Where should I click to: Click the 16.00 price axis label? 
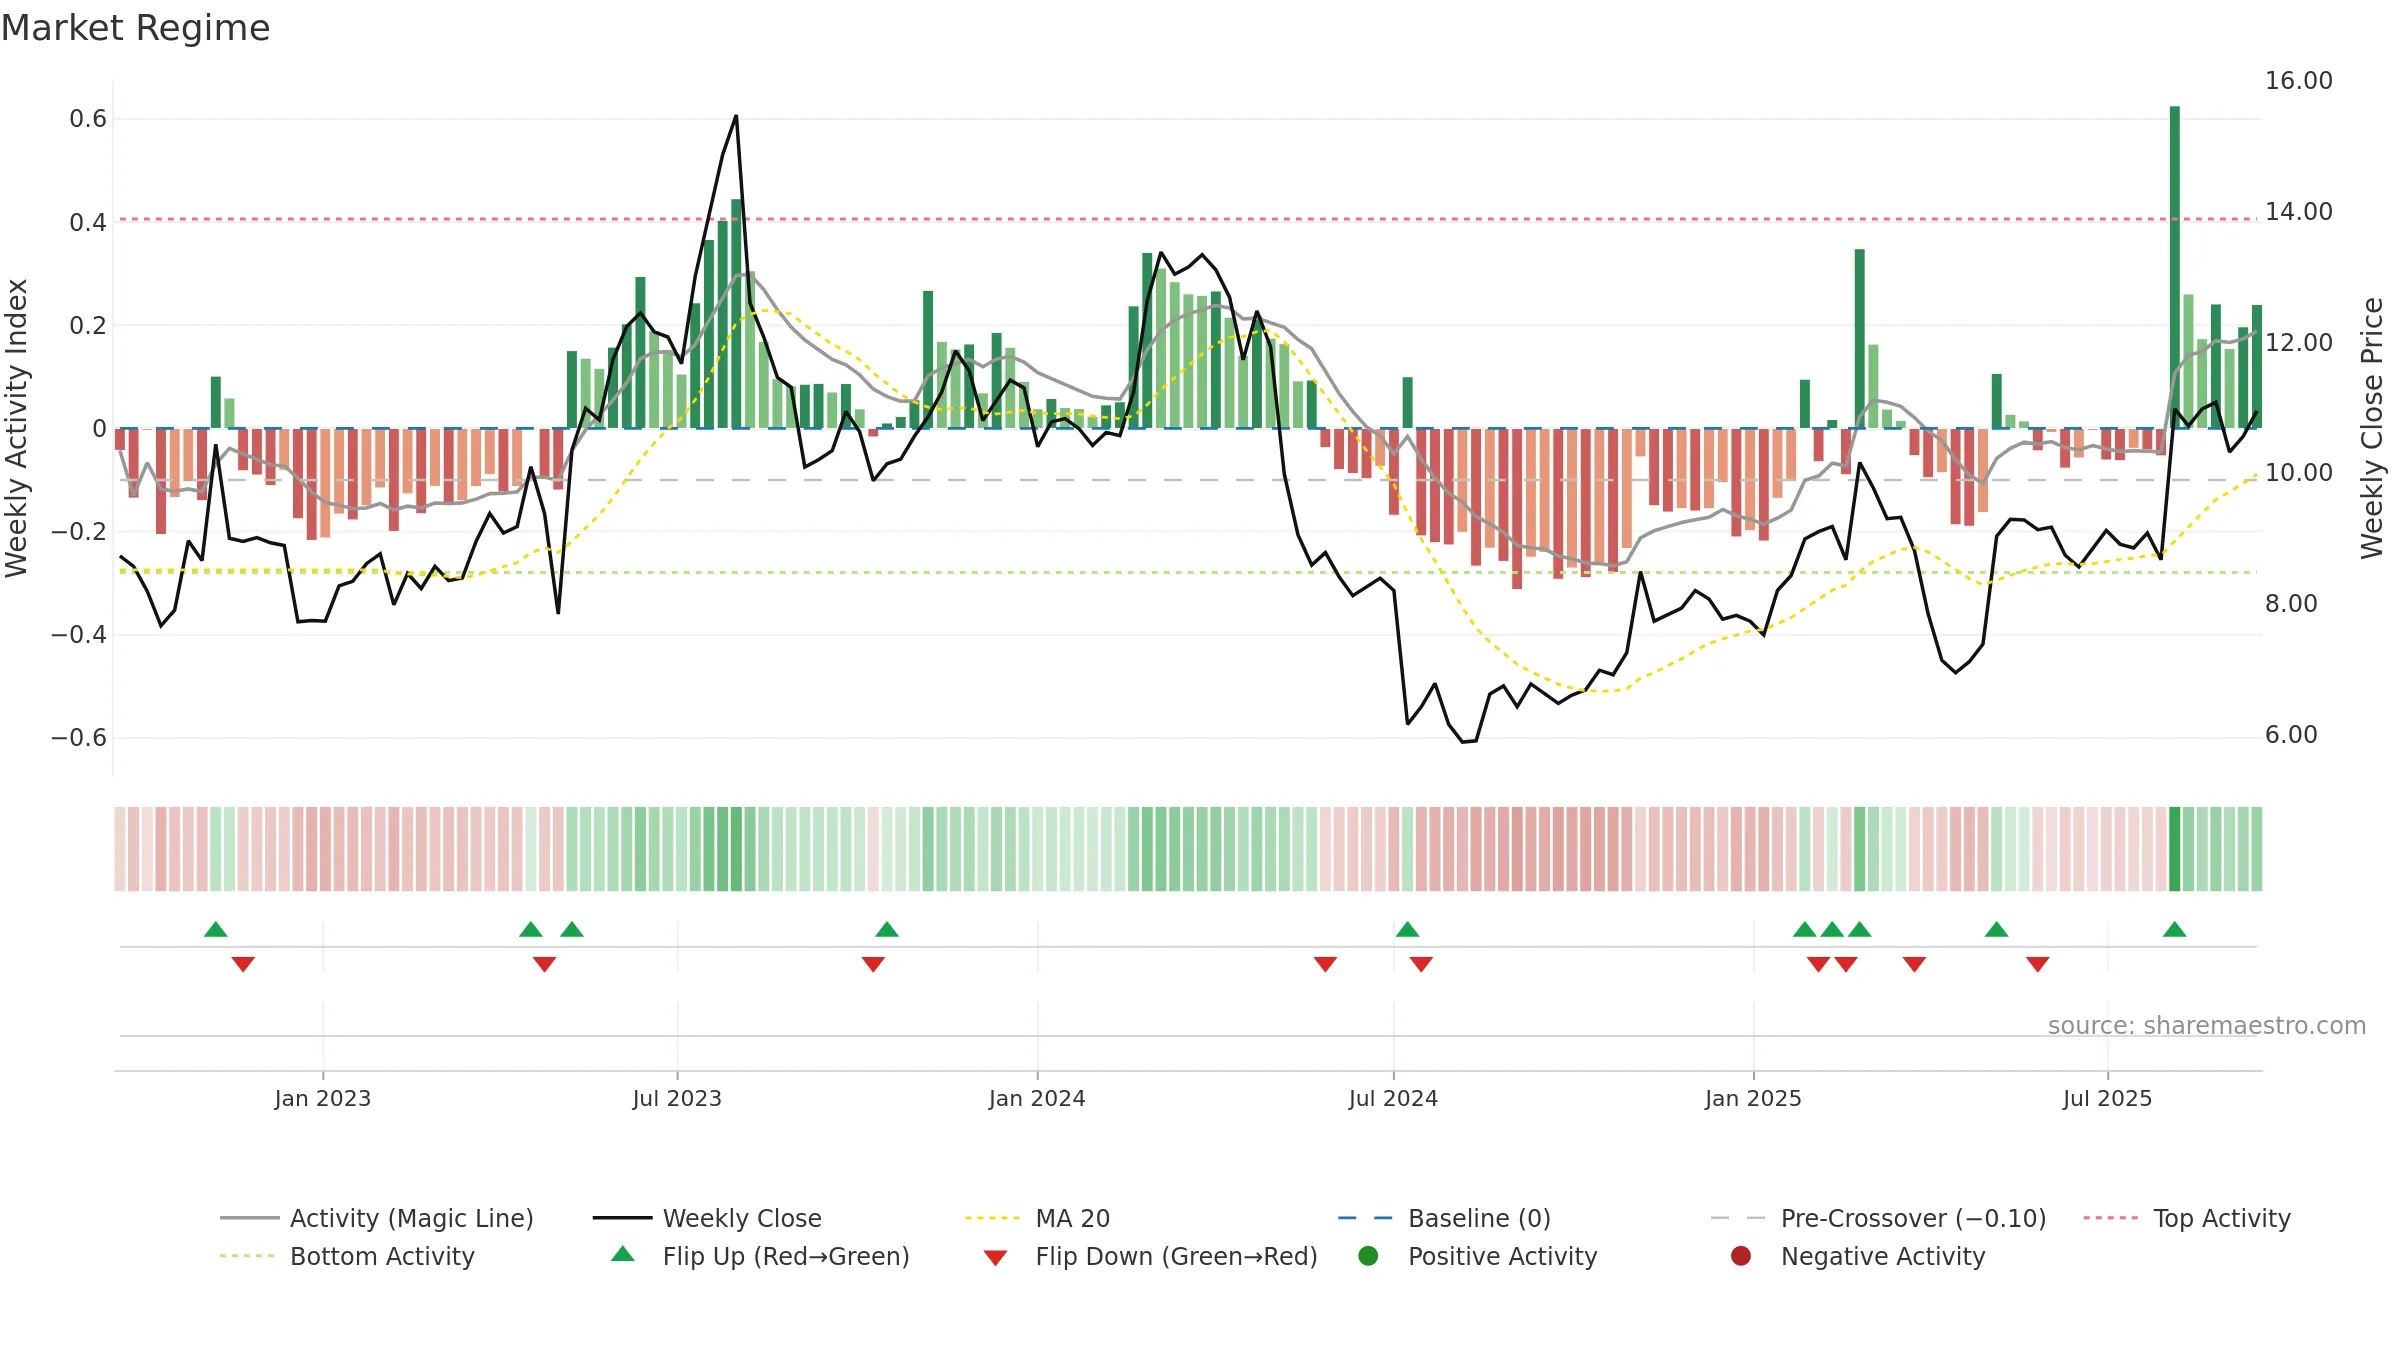point(2298,81)
